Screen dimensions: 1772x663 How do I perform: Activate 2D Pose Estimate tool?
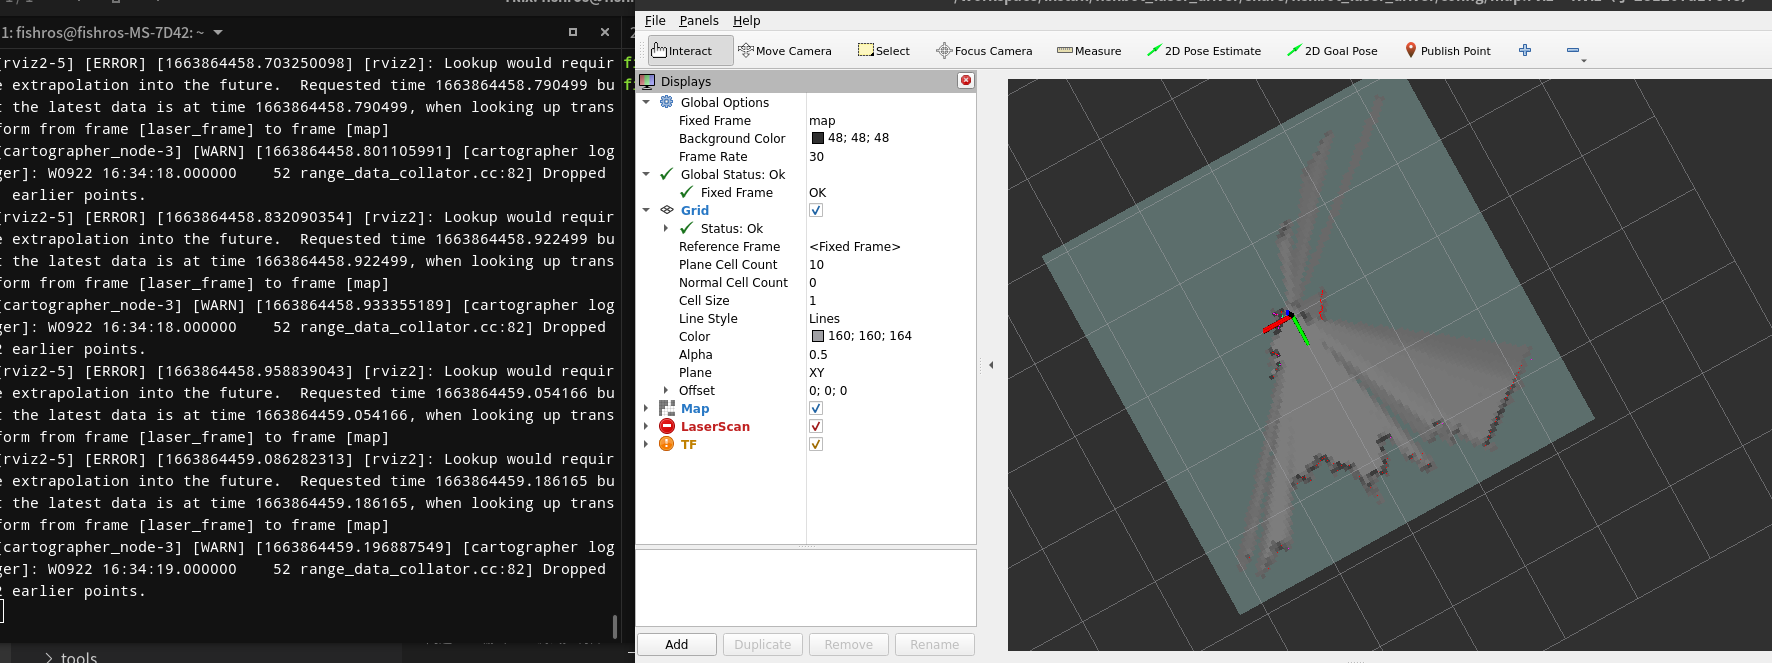click(1204, 51)
